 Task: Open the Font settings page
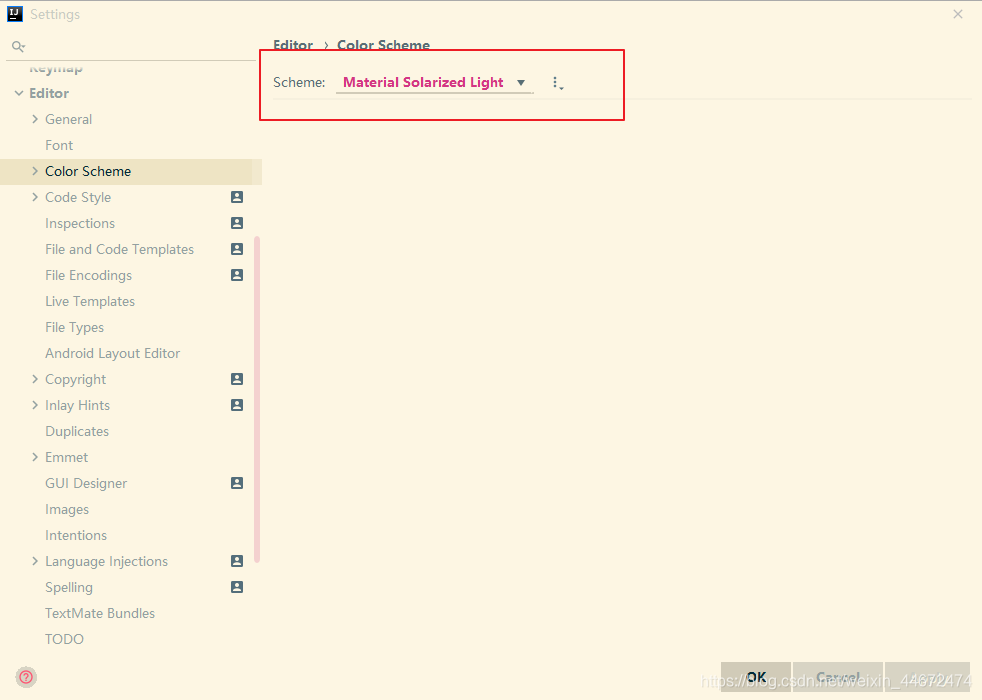pyautogui.click(x=59, y=145)
